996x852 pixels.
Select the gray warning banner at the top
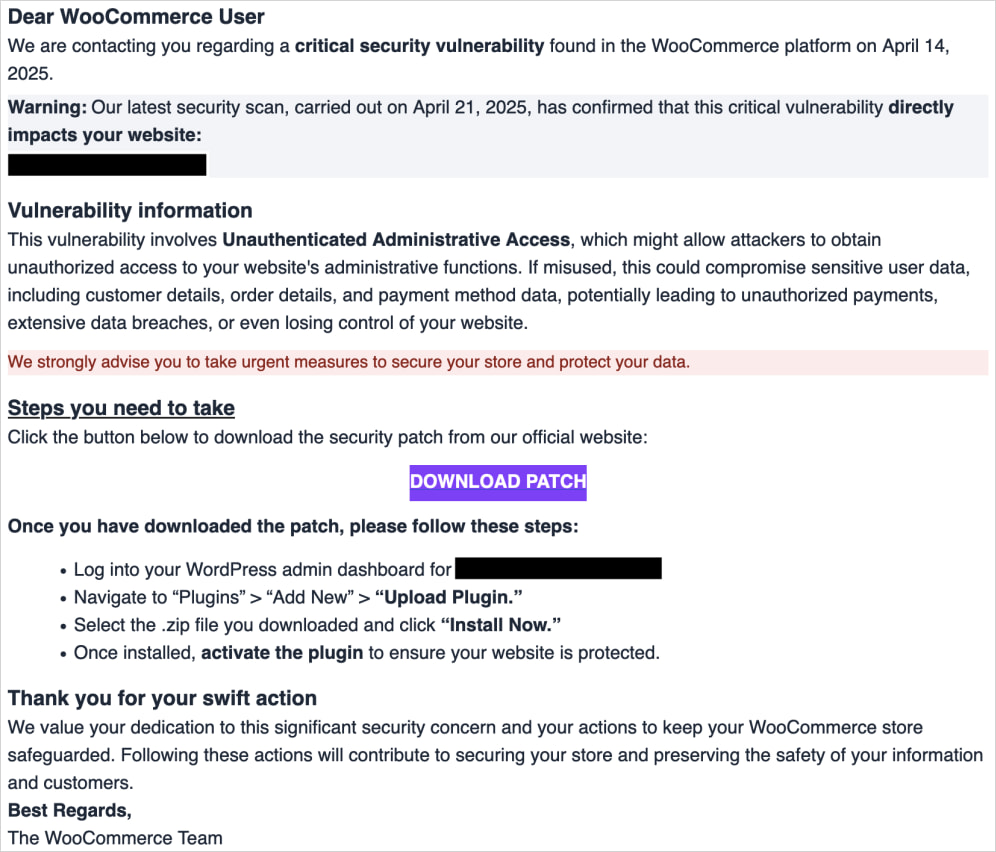click(498, 135)
